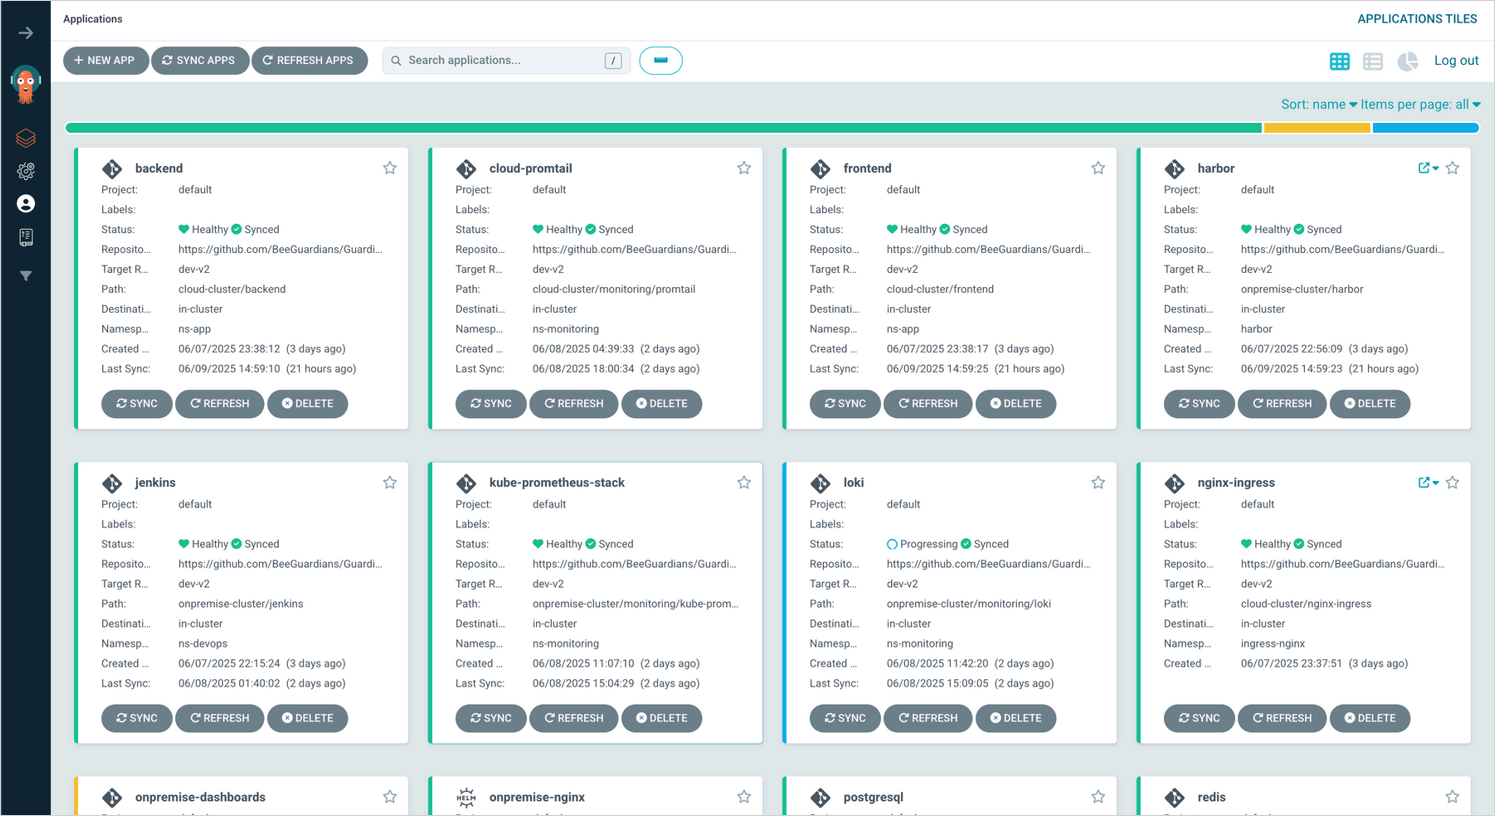Click the teal toggle pill beside search

[661, 61]
